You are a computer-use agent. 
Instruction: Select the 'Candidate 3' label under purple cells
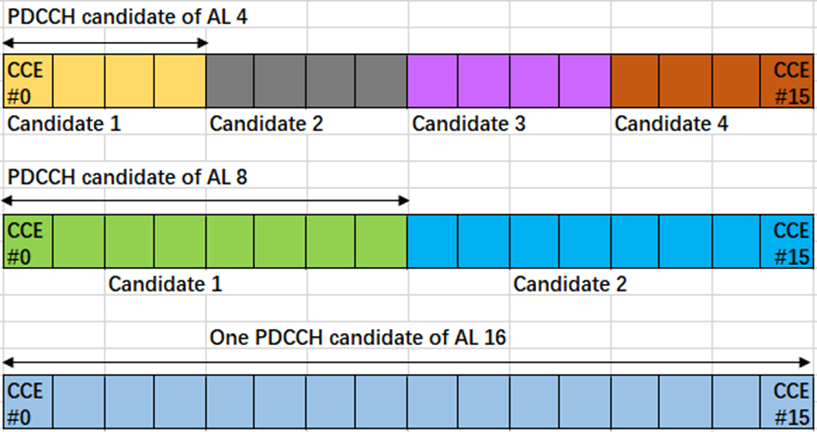(469, 124)
